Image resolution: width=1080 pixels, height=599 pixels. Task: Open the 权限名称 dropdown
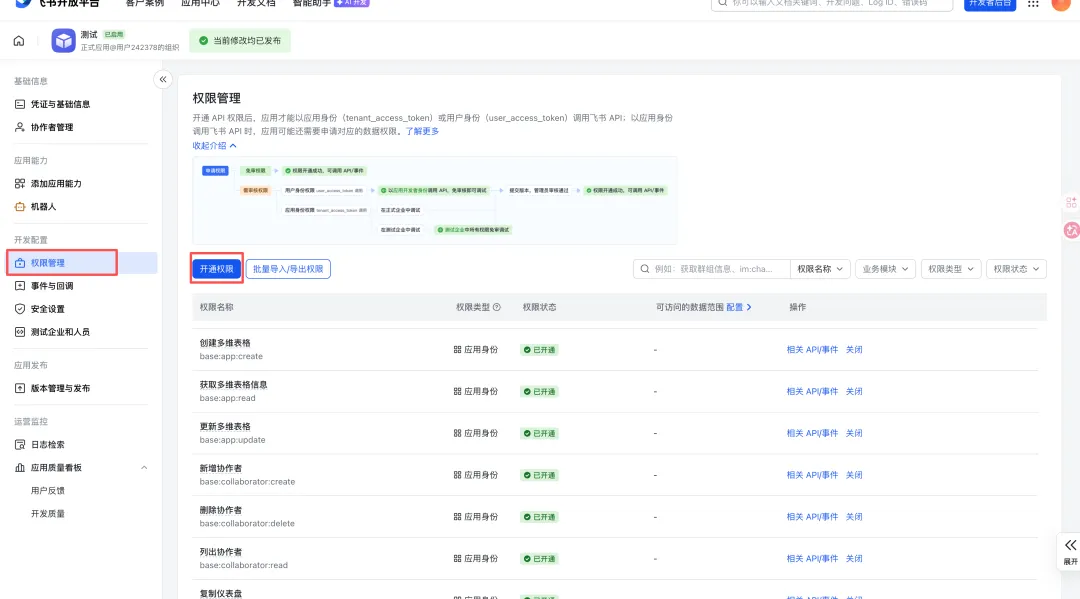[x=820, y=269]
